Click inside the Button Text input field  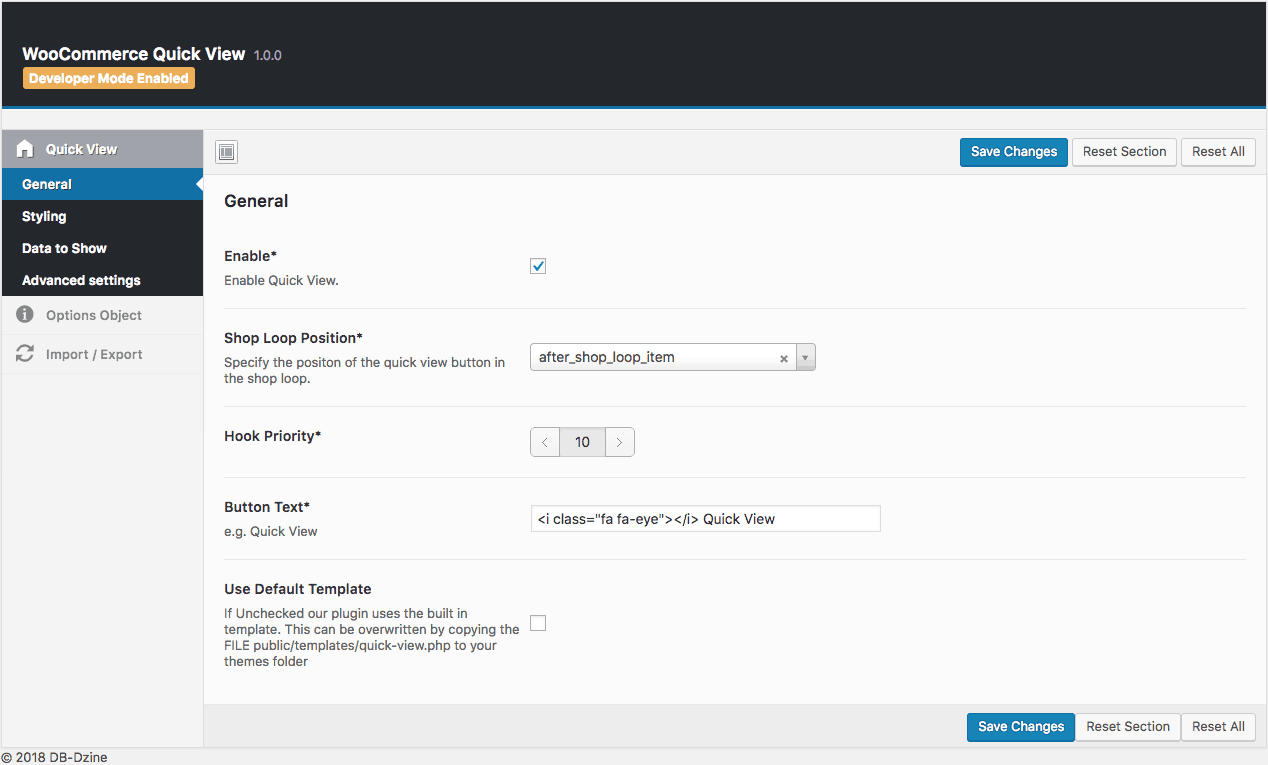coord(705,518)
